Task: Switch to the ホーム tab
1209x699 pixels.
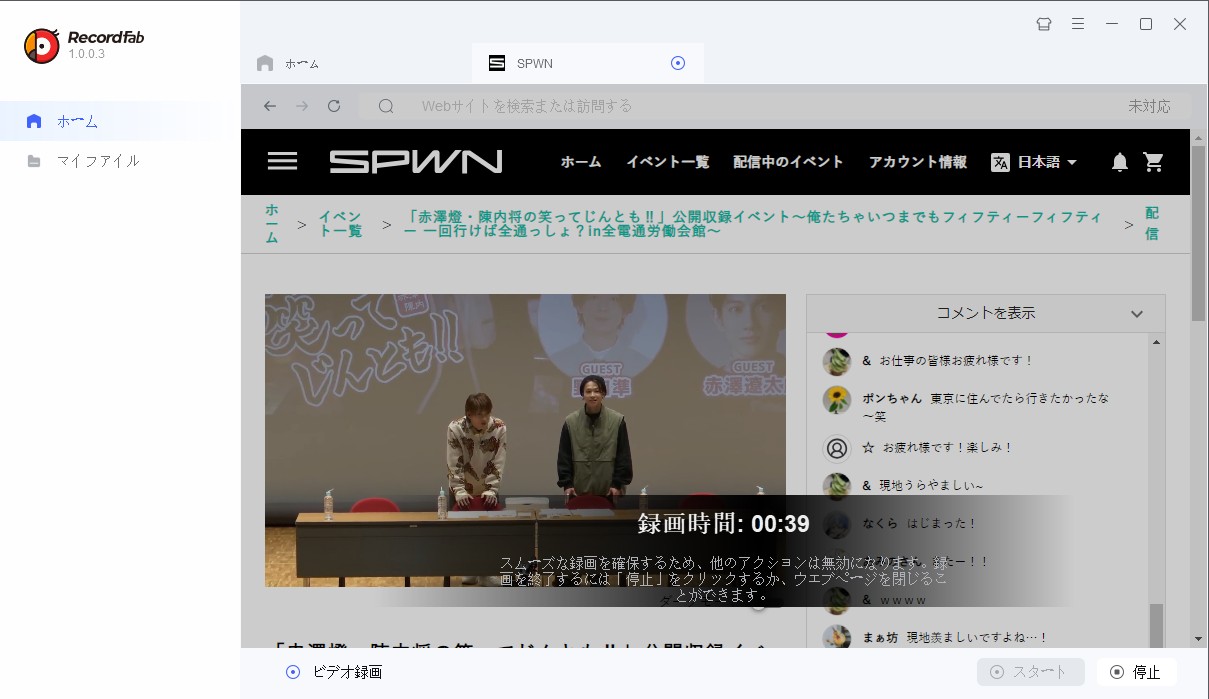Action: tap(356, 63)
